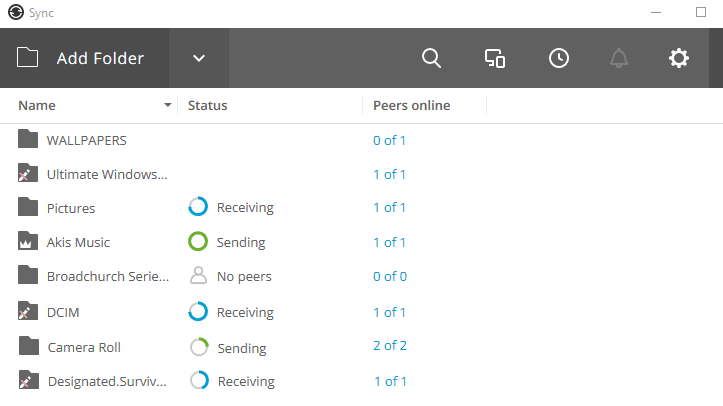
Task: Open the search magnifier icon
Action: tap(431, 59)
